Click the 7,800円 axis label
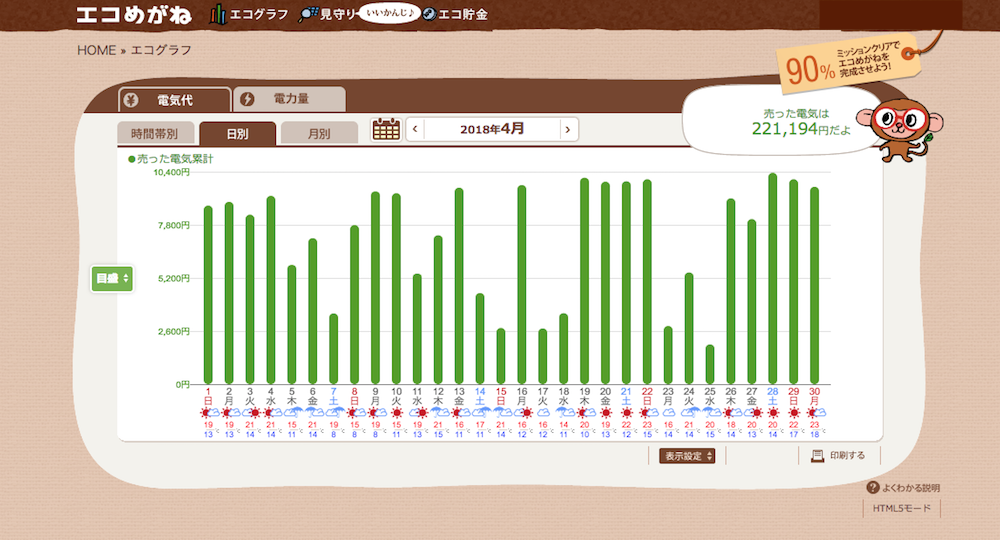The width and height of the screenshot is (1000, 540). coord(173,225)
